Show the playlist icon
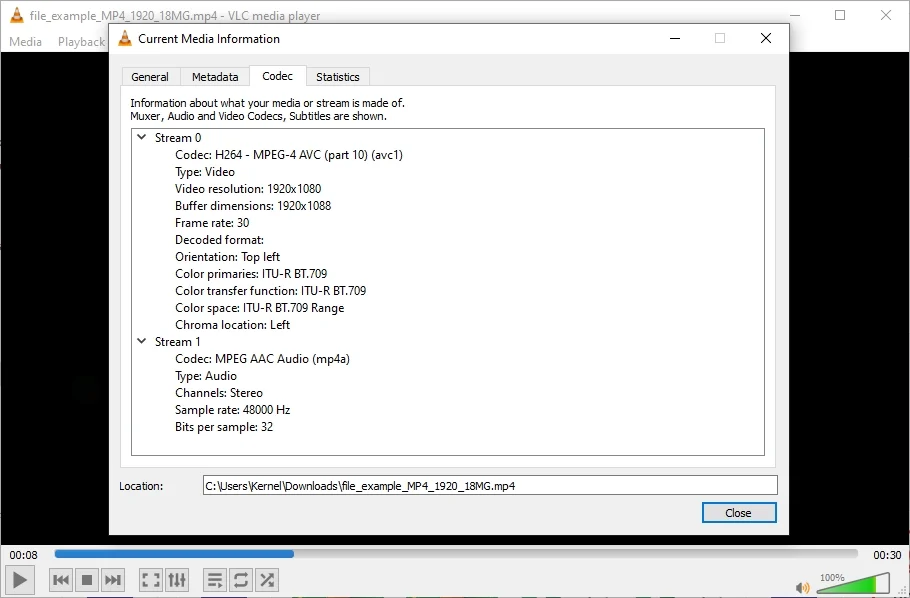Image resolution: width=910 pixels, height=598 pixels. [215, 579]
